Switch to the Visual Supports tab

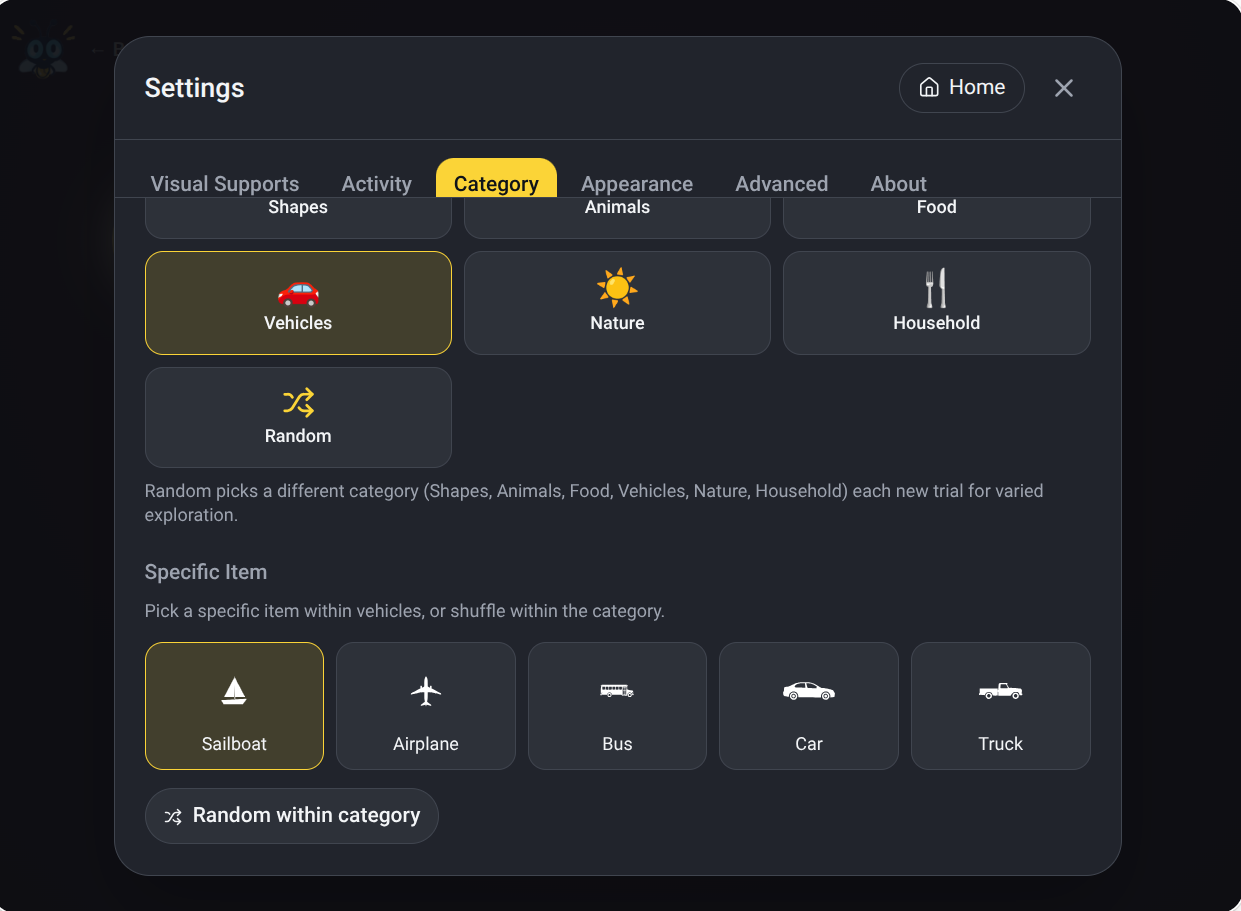click(225, 184)
